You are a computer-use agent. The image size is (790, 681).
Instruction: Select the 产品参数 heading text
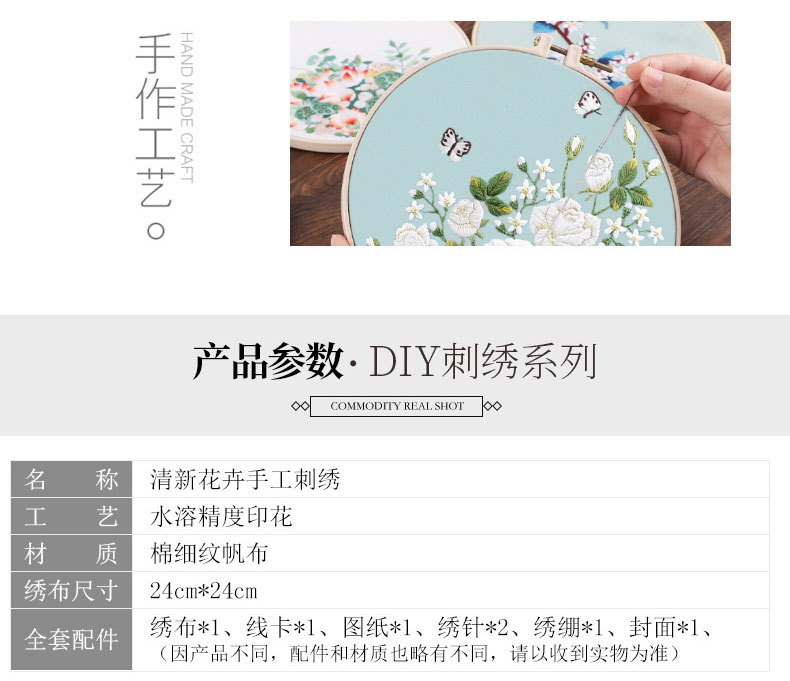(269, 361)
